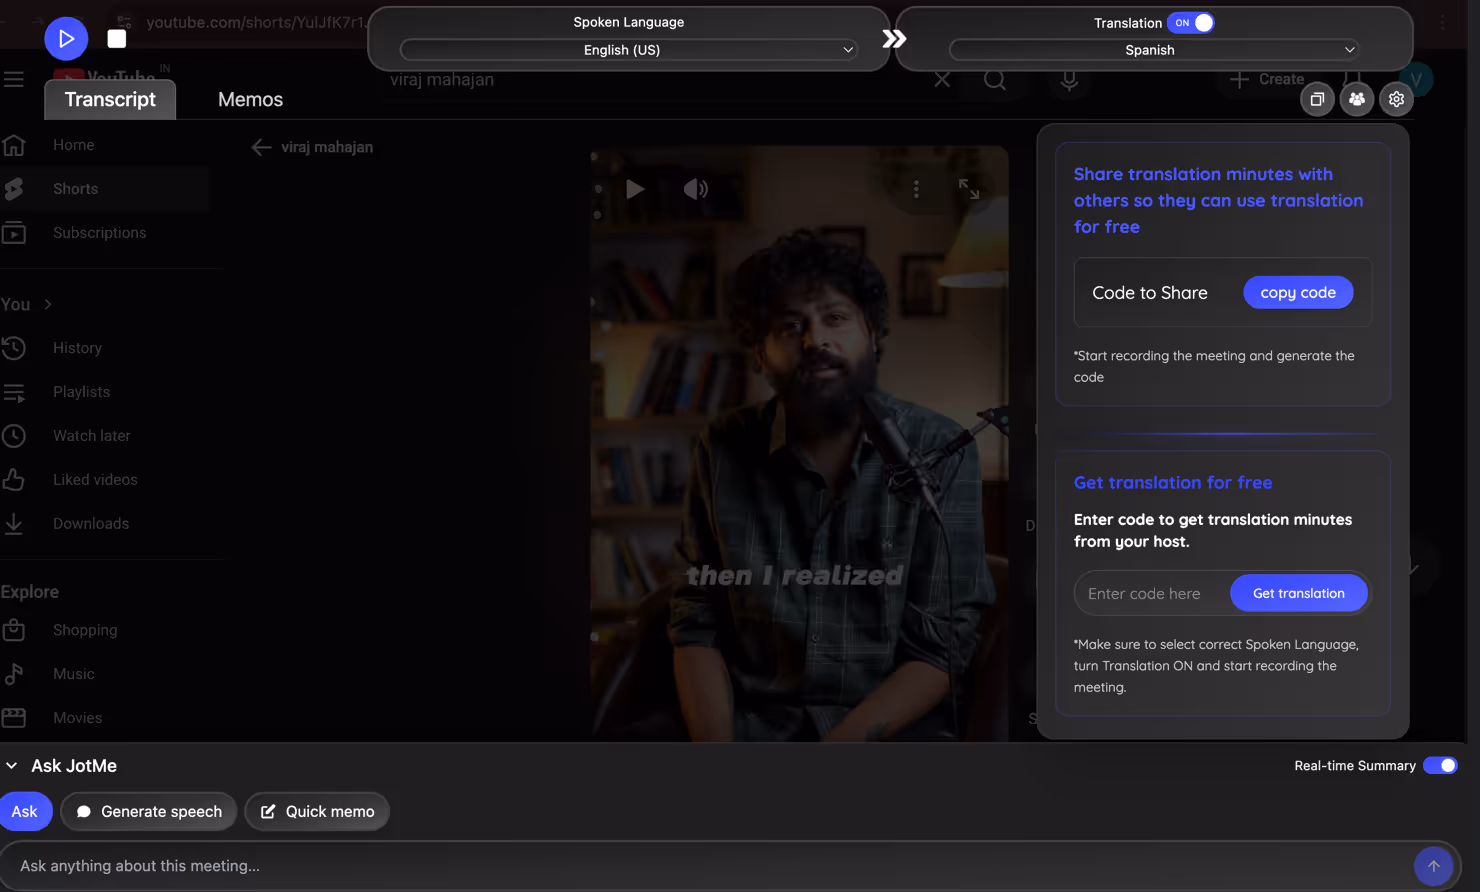Play the Shorts video

[635, 188]
